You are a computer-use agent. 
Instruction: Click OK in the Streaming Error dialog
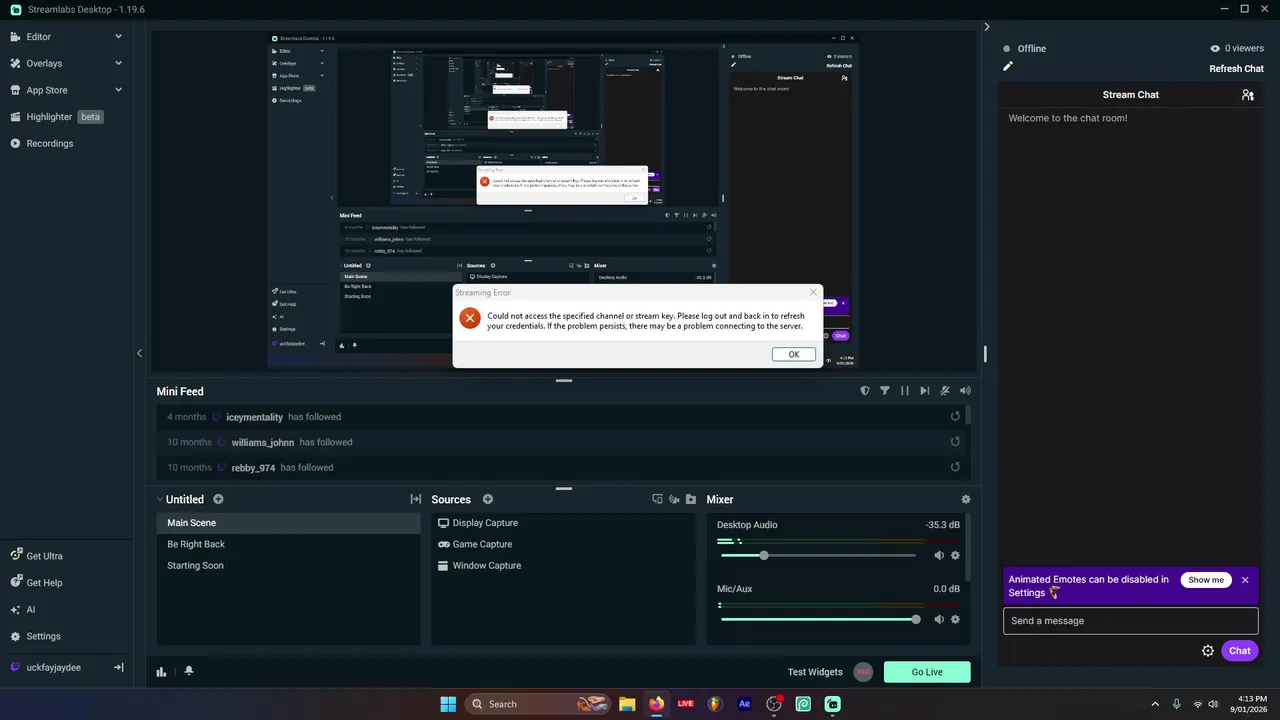point(794,354)
